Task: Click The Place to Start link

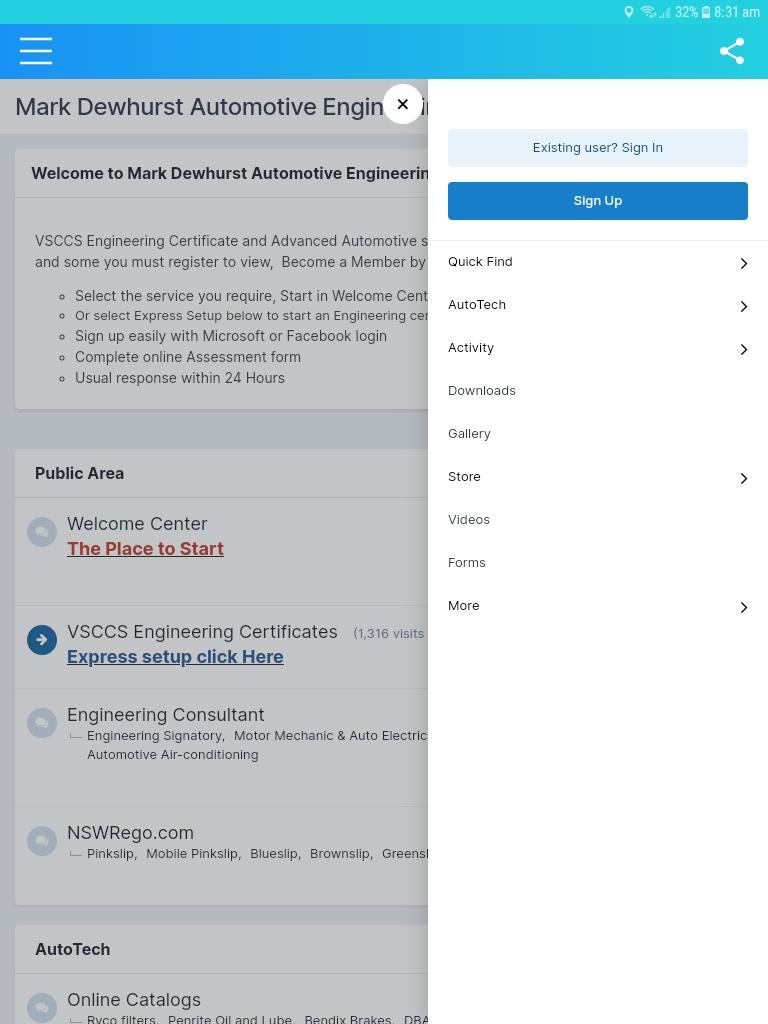Action: (146, 549)
